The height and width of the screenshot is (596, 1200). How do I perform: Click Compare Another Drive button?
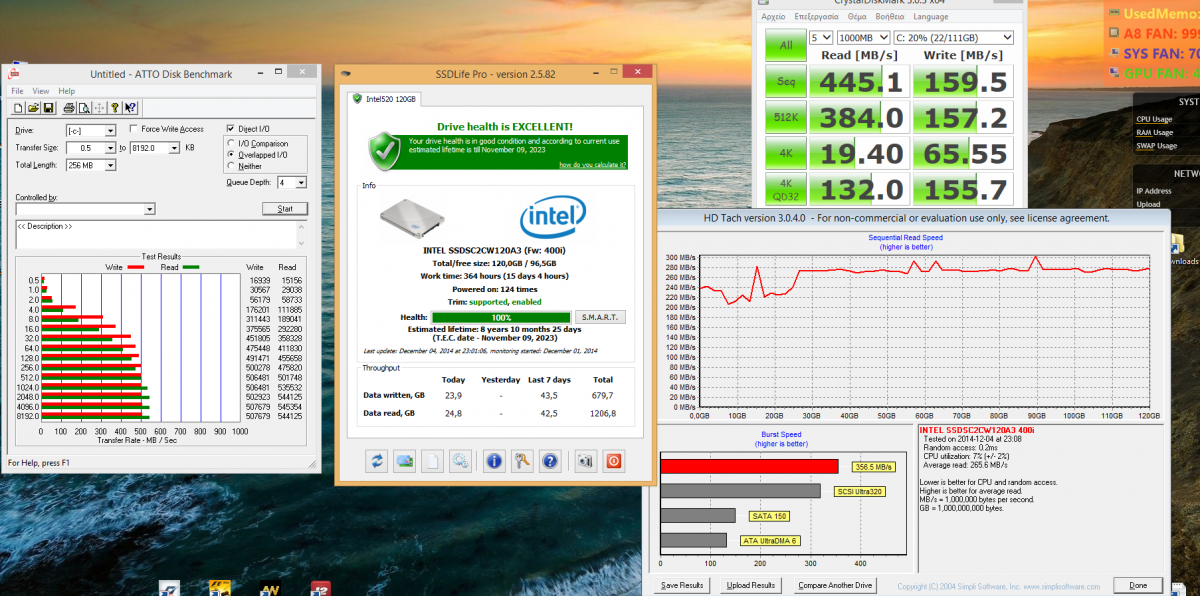pyautogui.click(x=835, y=585)
